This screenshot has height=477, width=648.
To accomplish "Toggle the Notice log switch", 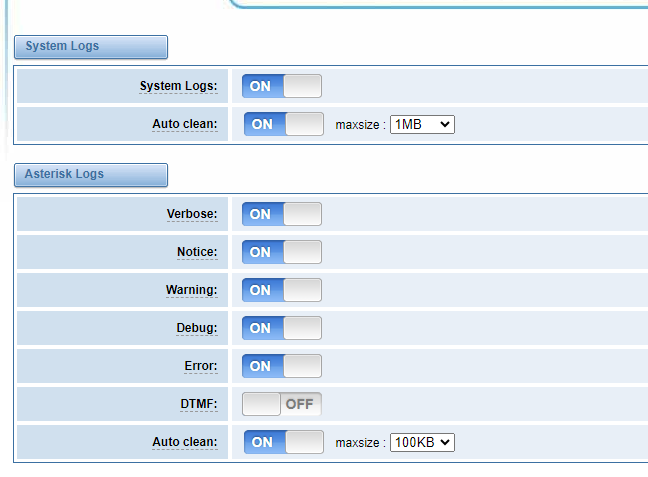I will (x=282, y=252).
